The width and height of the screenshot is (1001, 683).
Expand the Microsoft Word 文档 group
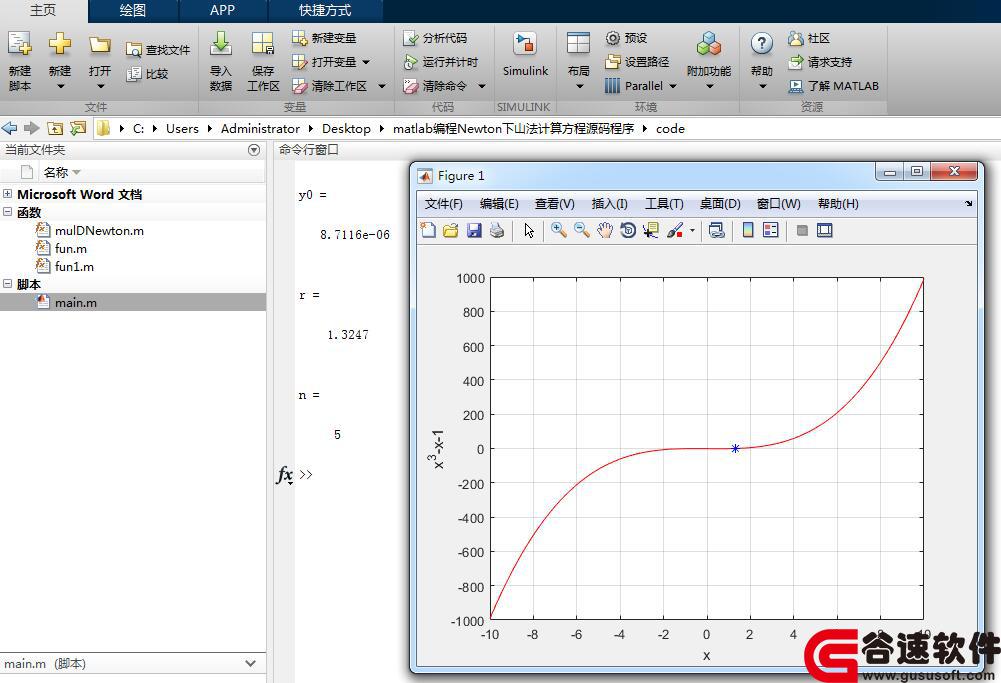(x=8, y=193)
